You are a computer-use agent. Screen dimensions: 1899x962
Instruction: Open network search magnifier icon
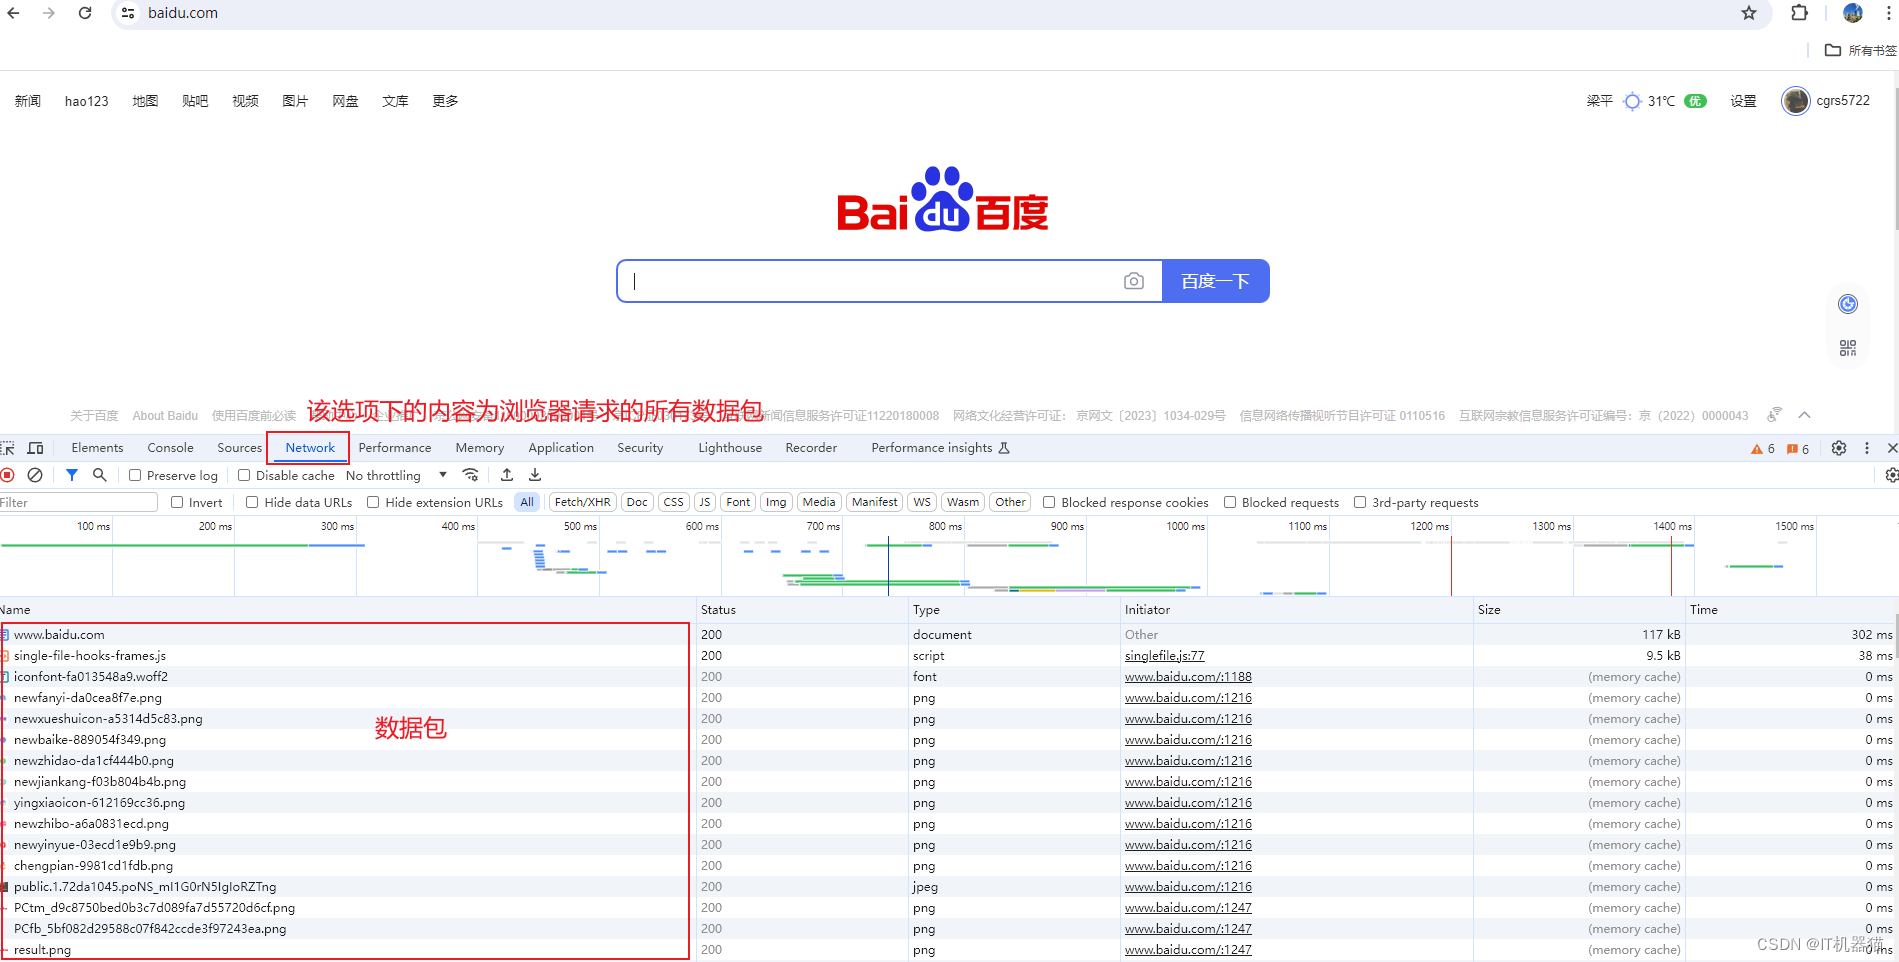pos(100,475)
